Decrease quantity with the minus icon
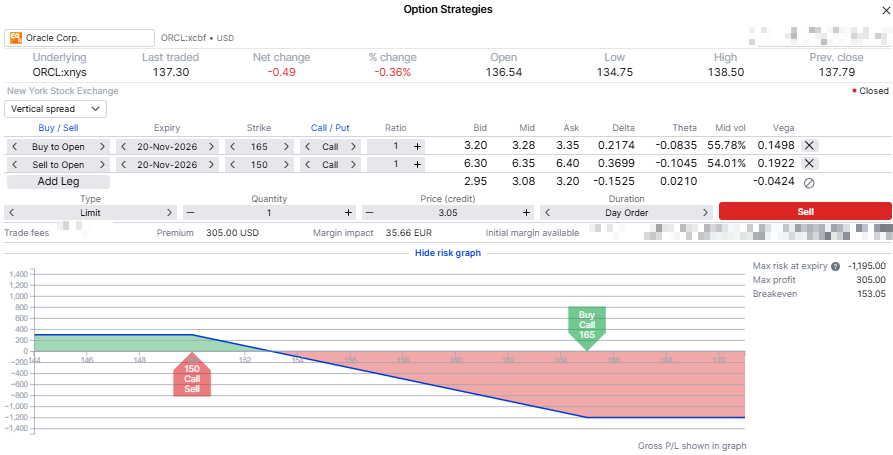The width and height of the screenshot is (893, 455). click(190, 212)
